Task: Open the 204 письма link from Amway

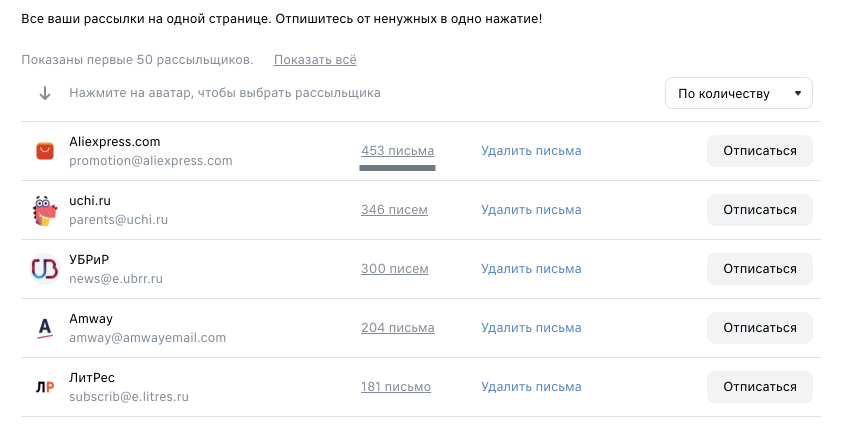Action: pos(397,328)
